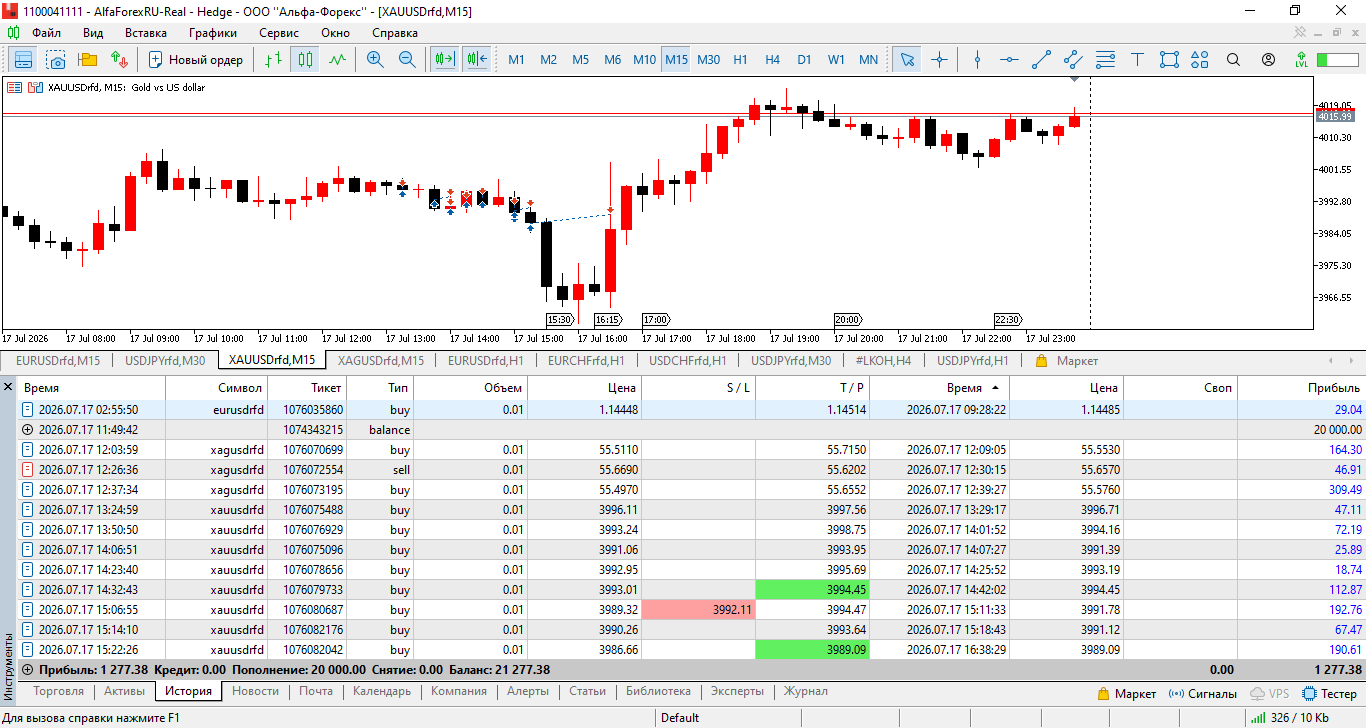Open the Тестер strategy tester
The width and height of the screenshot is (1366, 728).
pyautogui.click(x=1330, y=693)
